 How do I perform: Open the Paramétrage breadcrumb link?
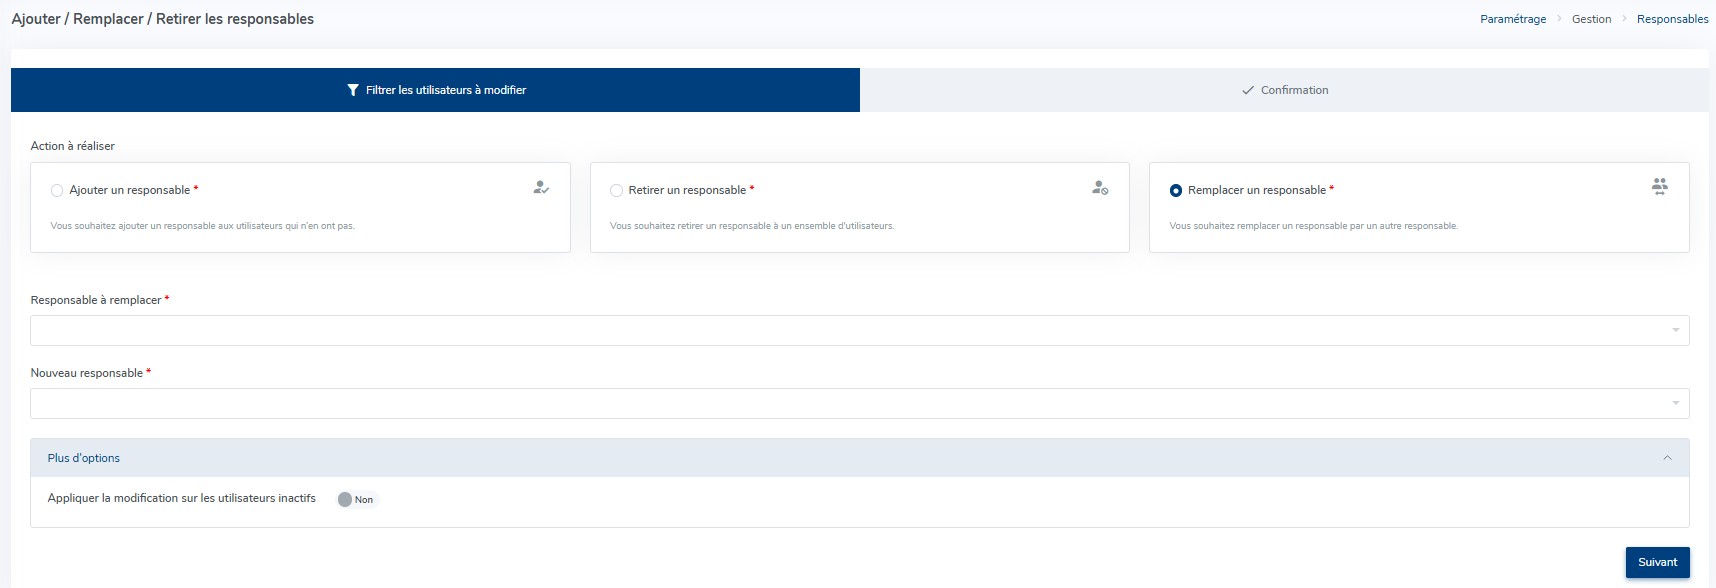[1512, 19]
